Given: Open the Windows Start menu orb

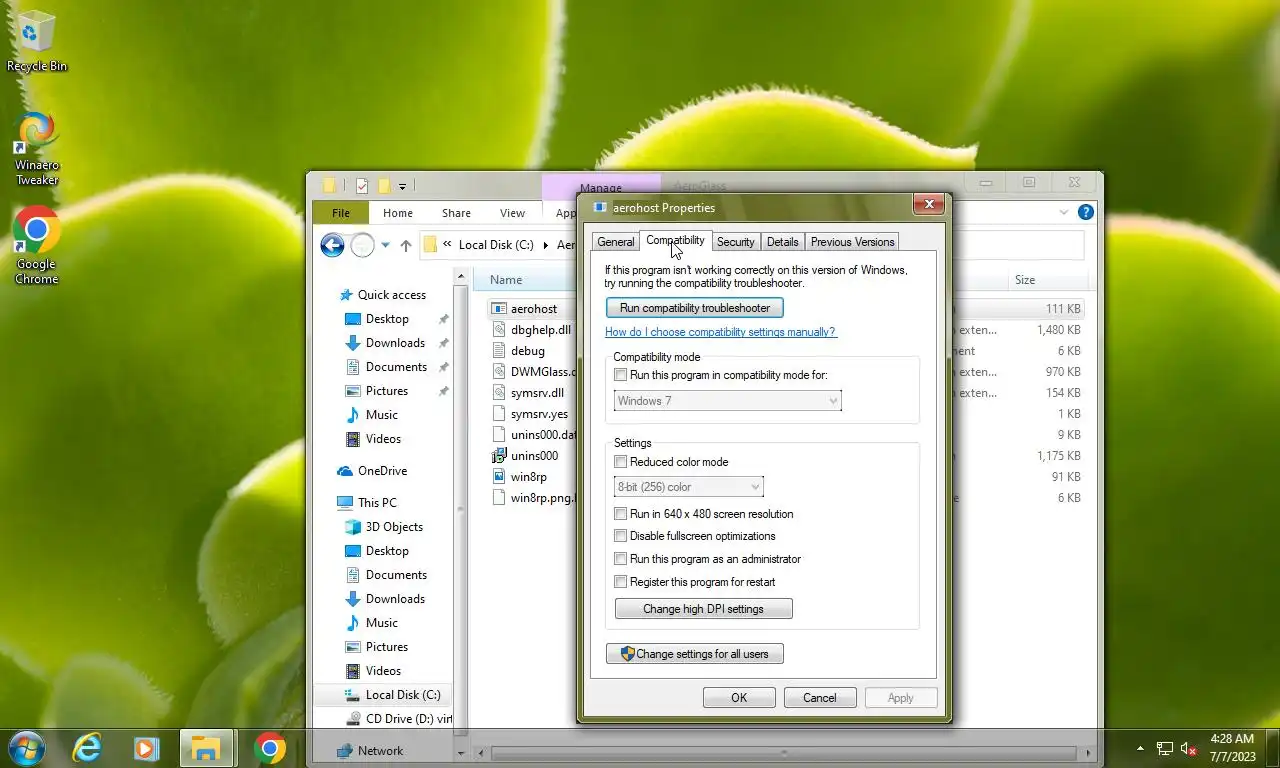Looking at the screenshot, I should click(x=26, y=748).
